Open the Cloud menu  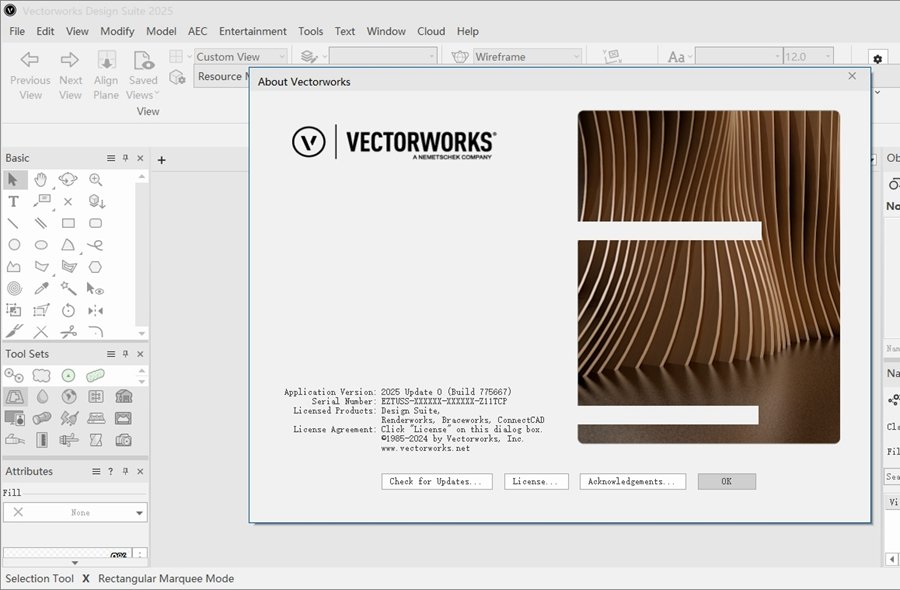(431, 31)
